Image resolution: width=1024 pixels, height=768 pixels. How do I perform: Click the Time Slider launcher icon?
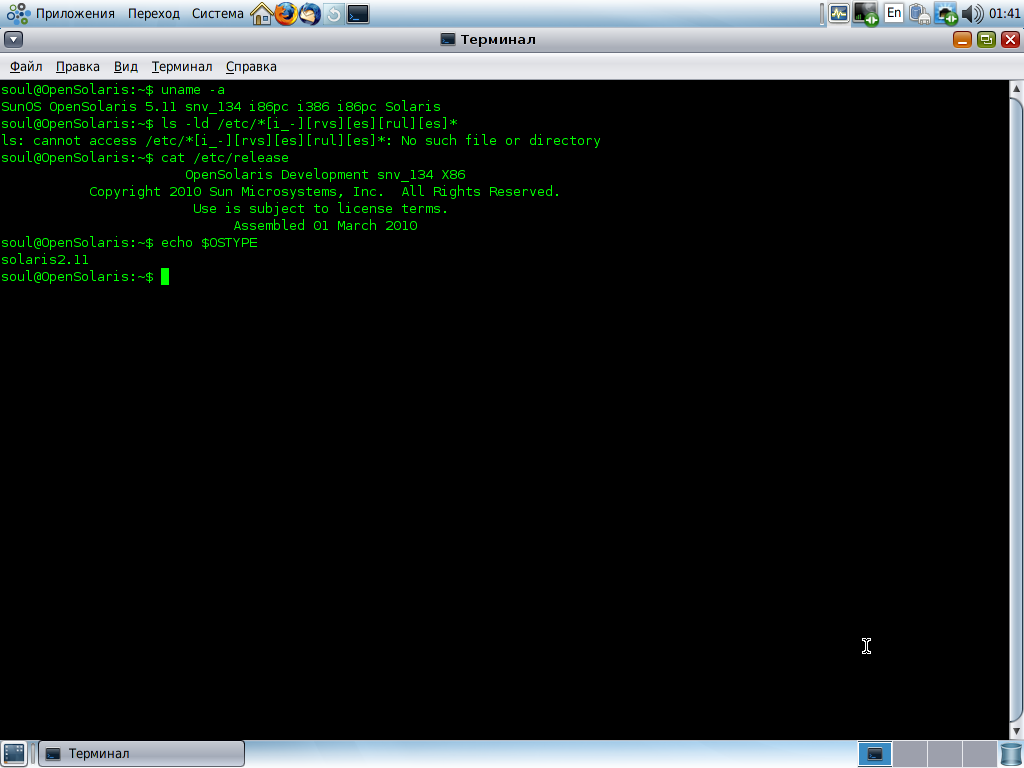click(x=334, y=14)
